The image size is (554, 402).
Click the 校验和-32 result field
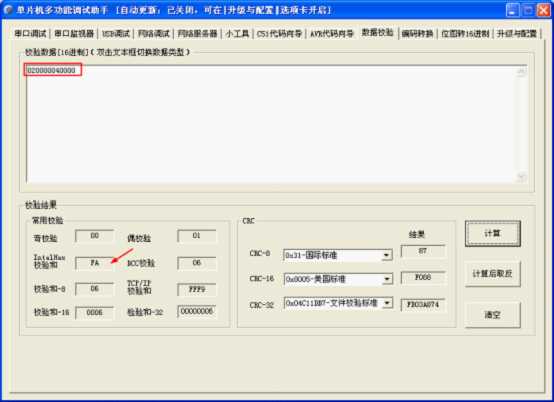(196, 312)
